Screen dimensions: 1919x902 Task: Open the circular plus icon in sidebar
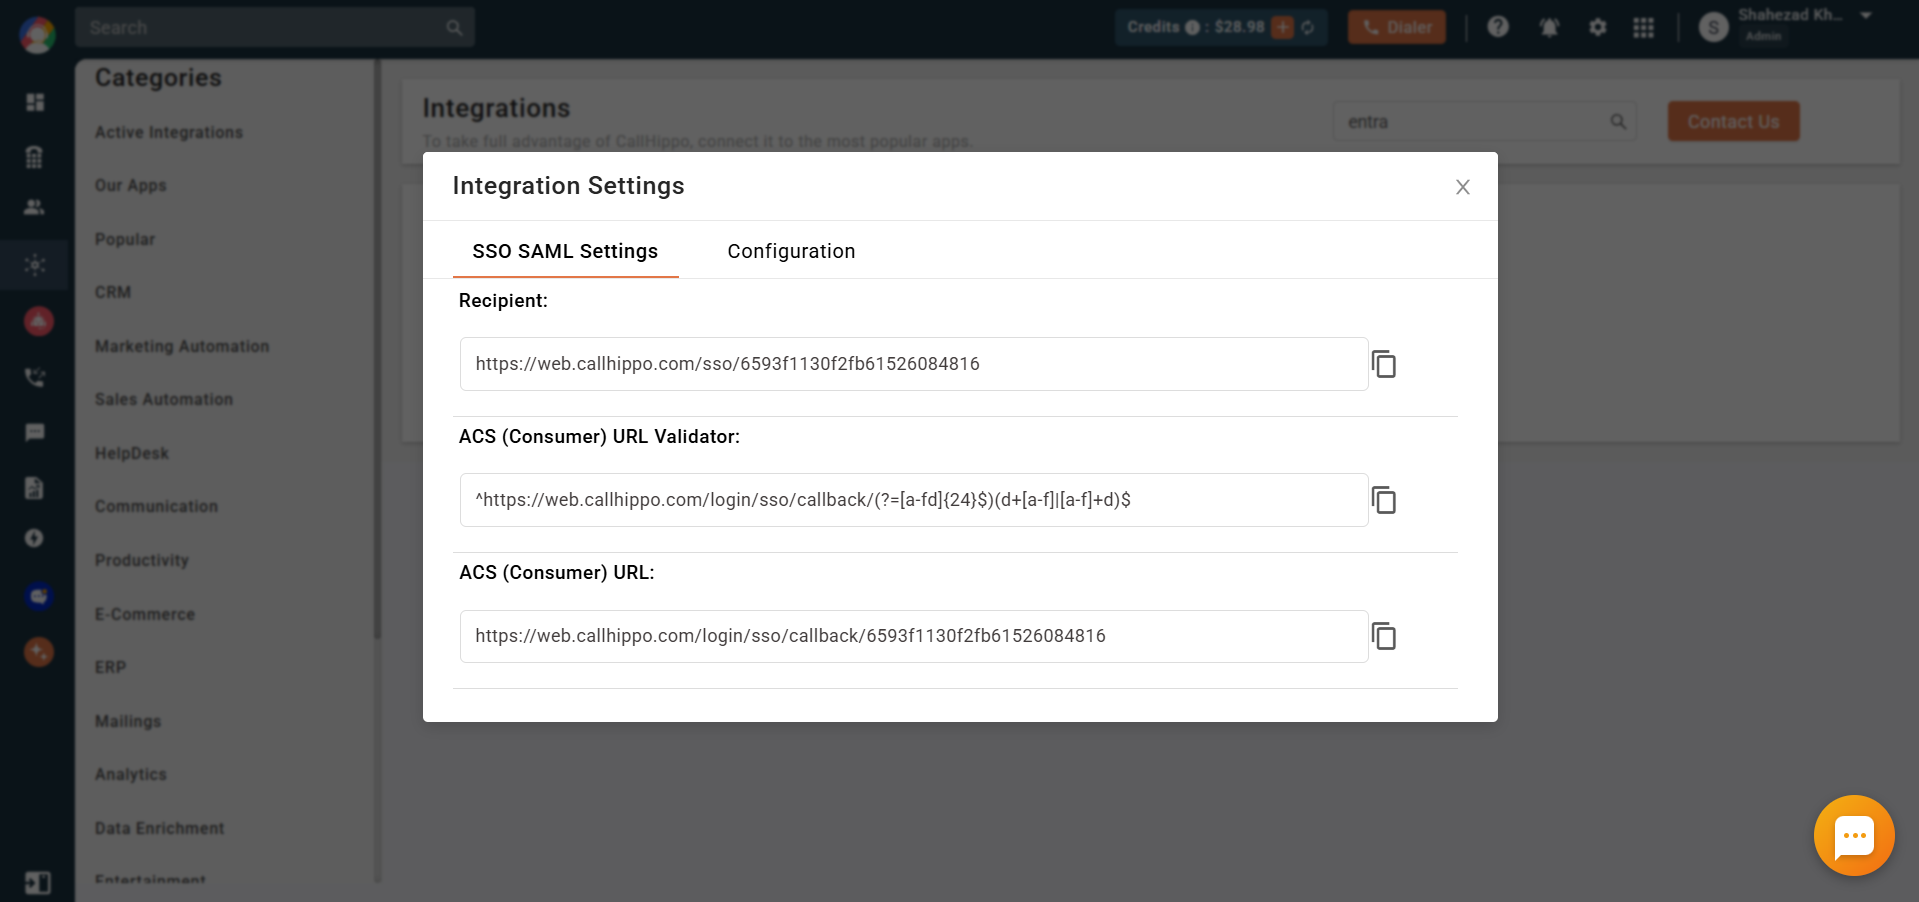click(35, 538)
